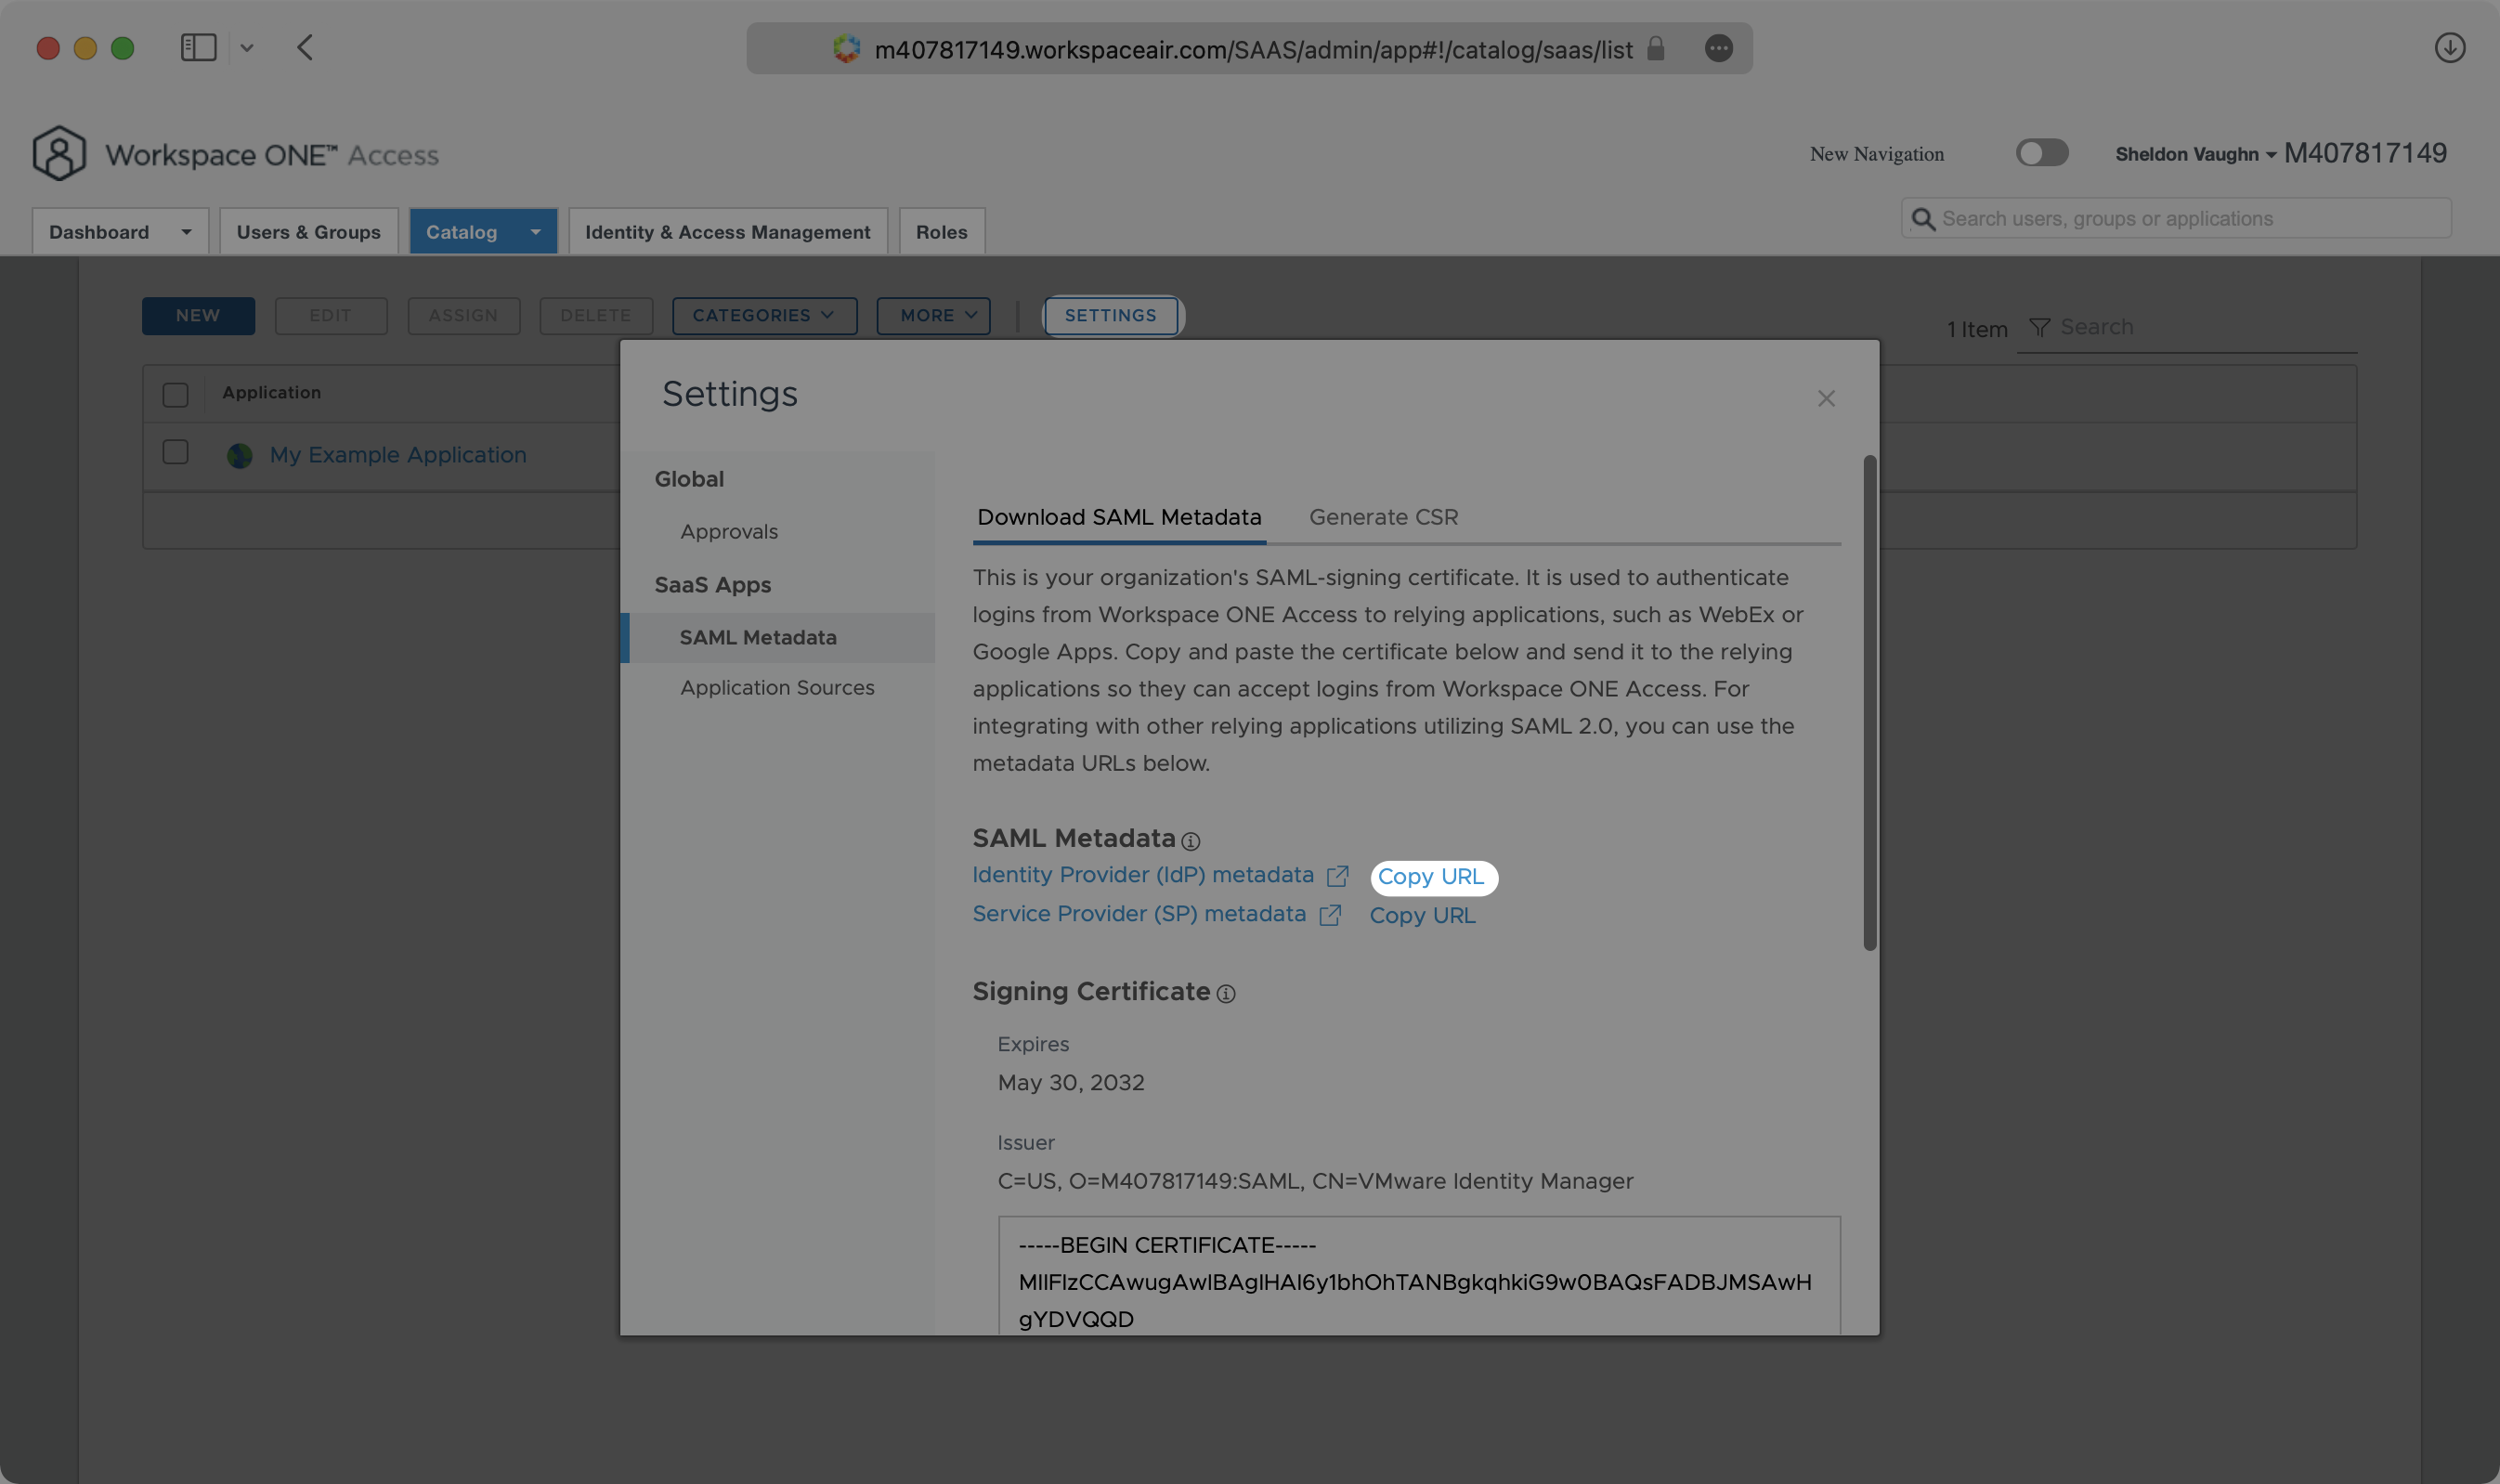Expand the Dashboard dropdown arrow

[x=186, y=232]
